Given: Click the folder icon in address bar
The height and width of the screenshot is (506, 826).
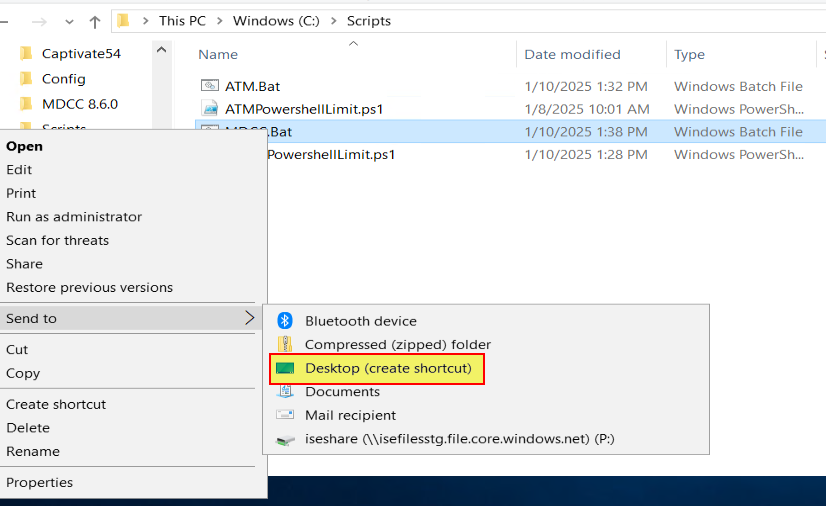Looking at the screenshot, I should [123, 21].
